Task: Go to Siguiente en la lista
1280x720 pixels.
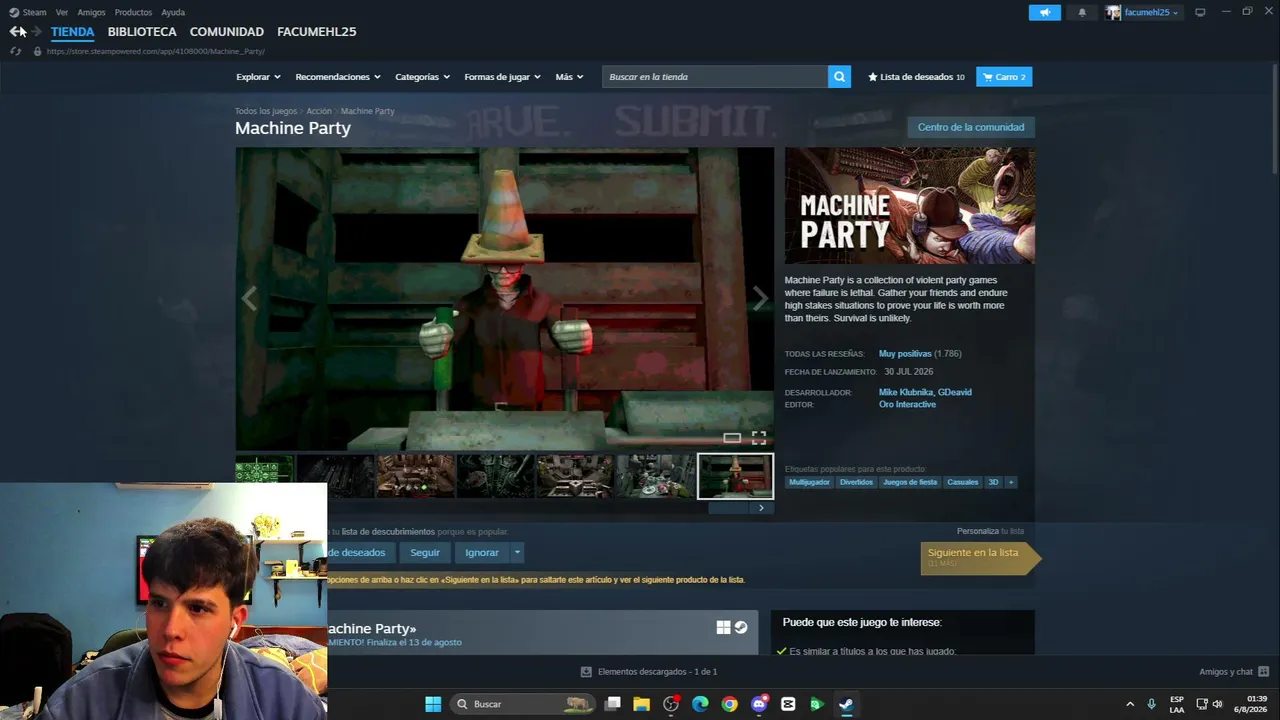Action: (980, 557)
